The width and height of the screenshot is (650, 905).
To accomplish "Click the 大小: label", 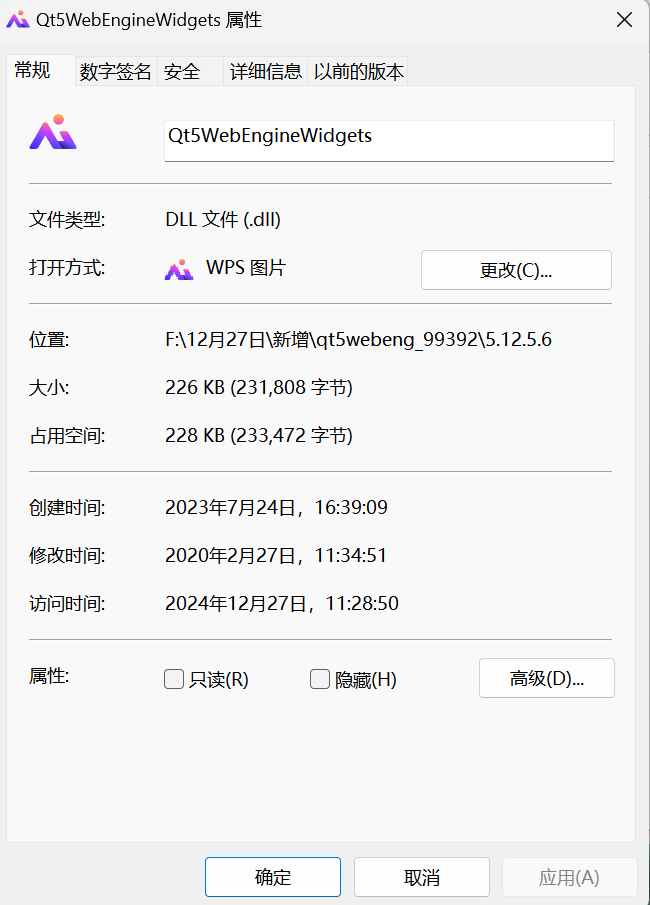I will [x=49, y=387].
